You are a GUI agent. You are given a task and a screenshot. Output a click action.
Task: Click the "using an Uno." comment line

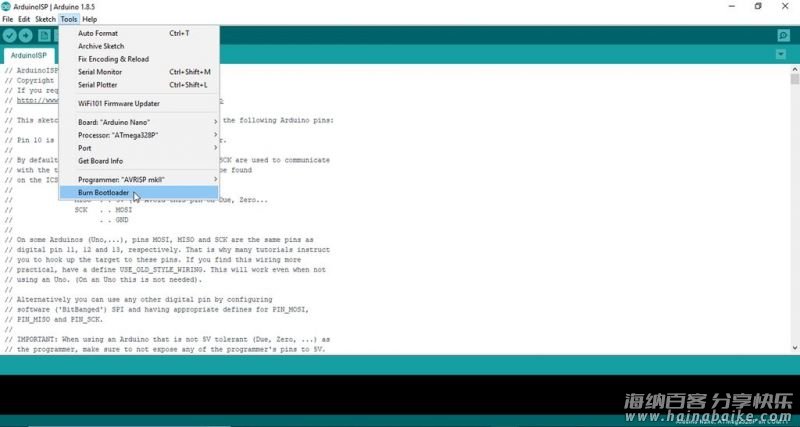coord(104,280)
